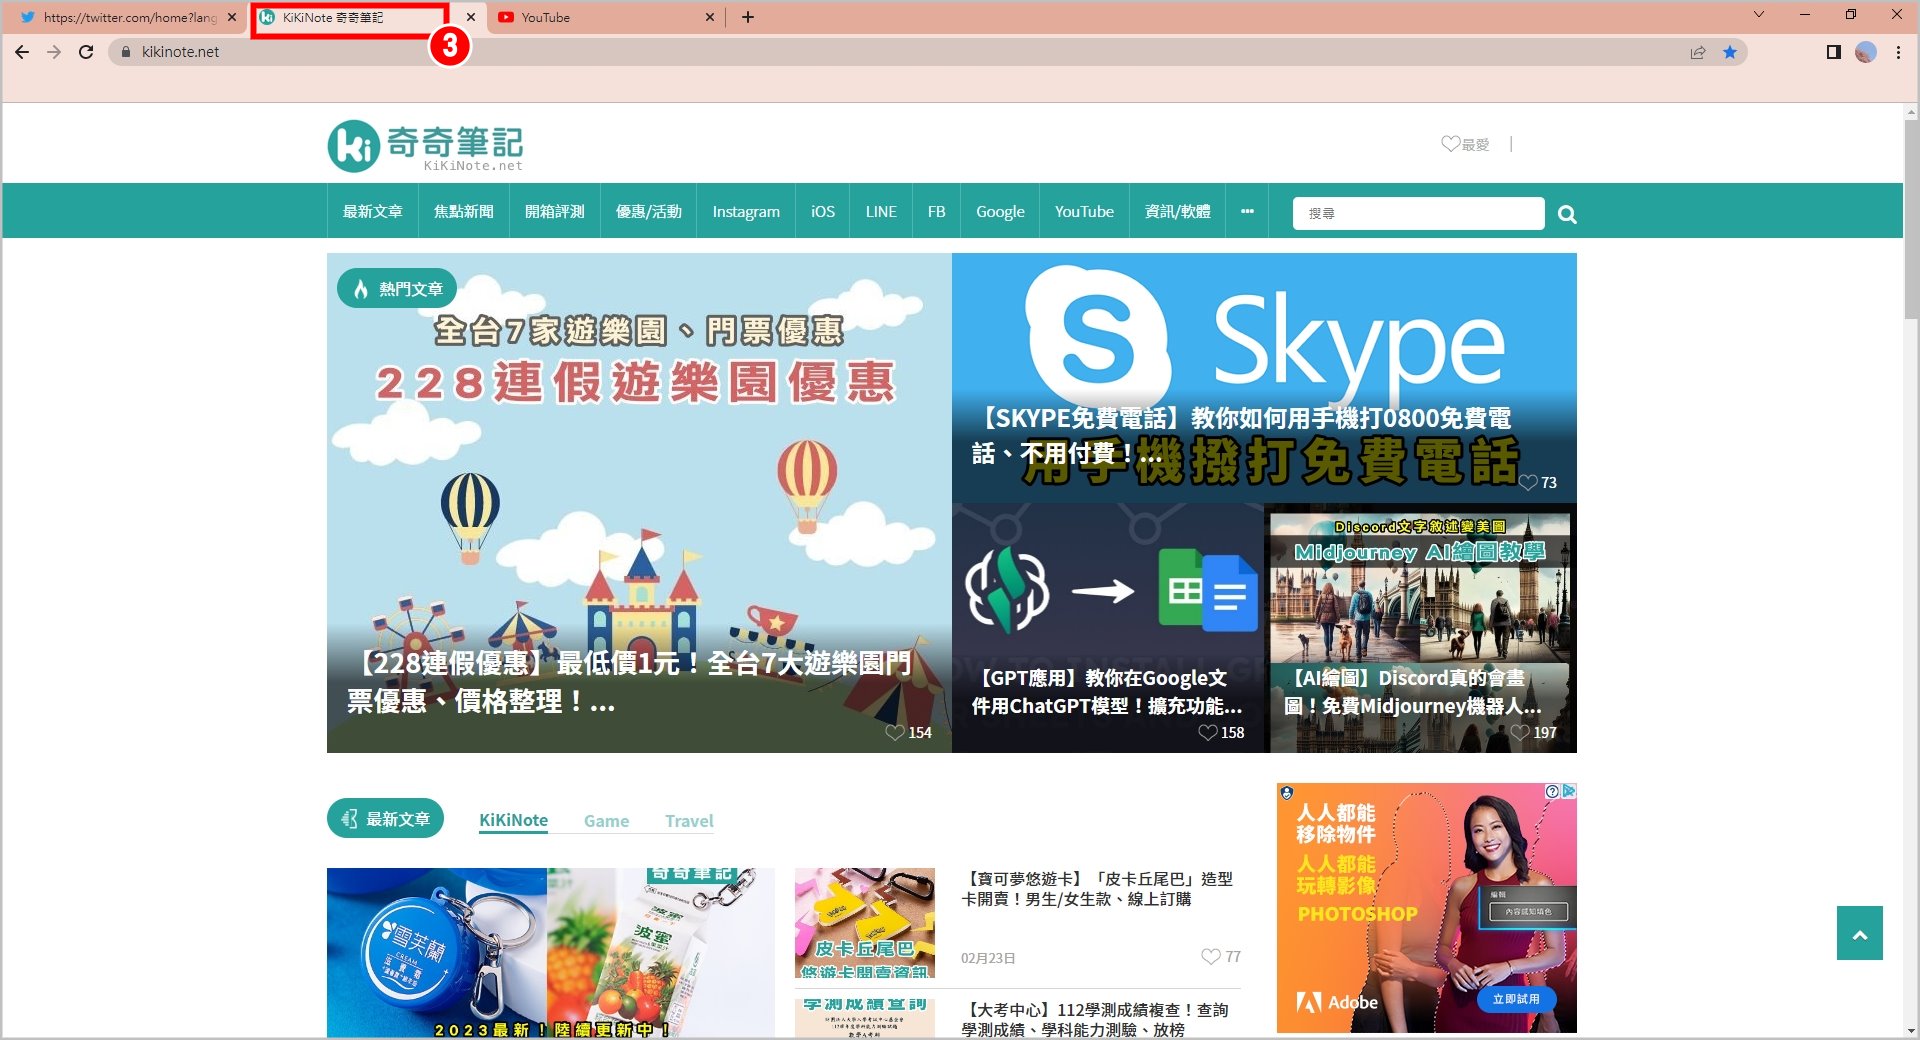1920x1040 pixels.
Task: Open the 開箱評測 nav menu
Action: click(x=554, y=211)
